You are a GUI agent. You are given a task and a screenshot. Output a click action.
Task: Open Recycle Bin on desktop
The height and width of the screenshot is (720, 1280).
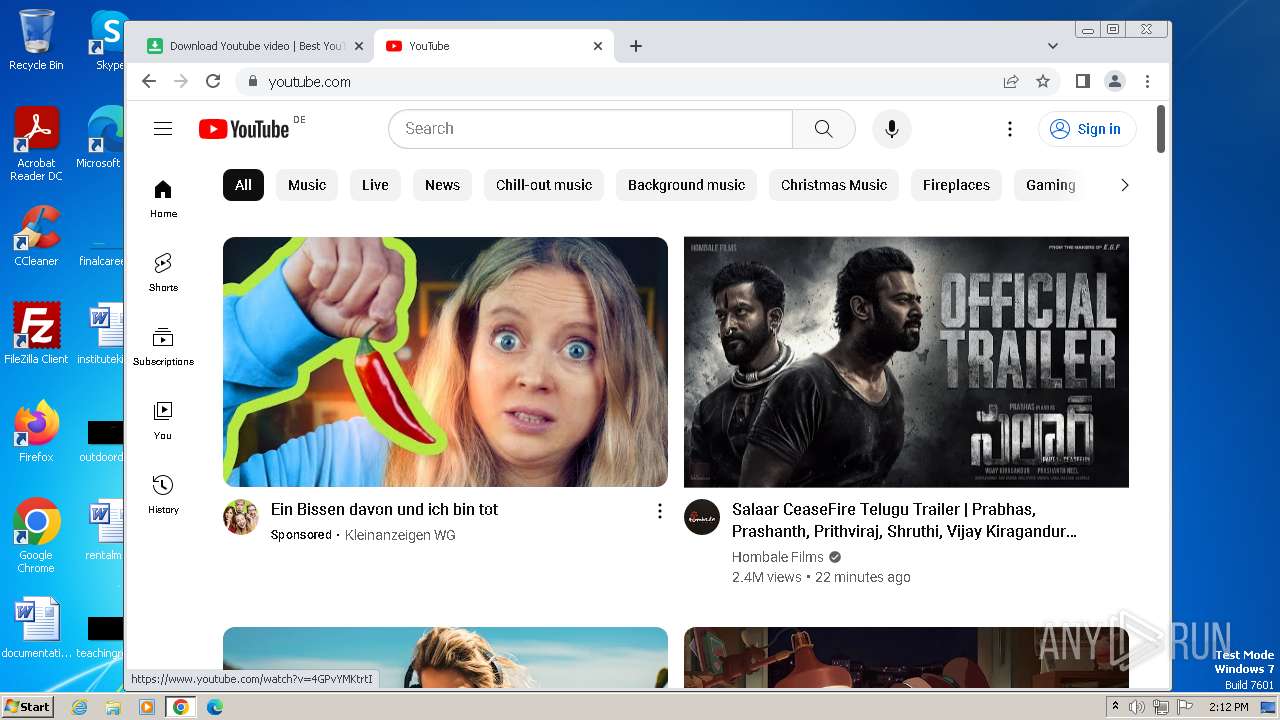pos(36,39)
